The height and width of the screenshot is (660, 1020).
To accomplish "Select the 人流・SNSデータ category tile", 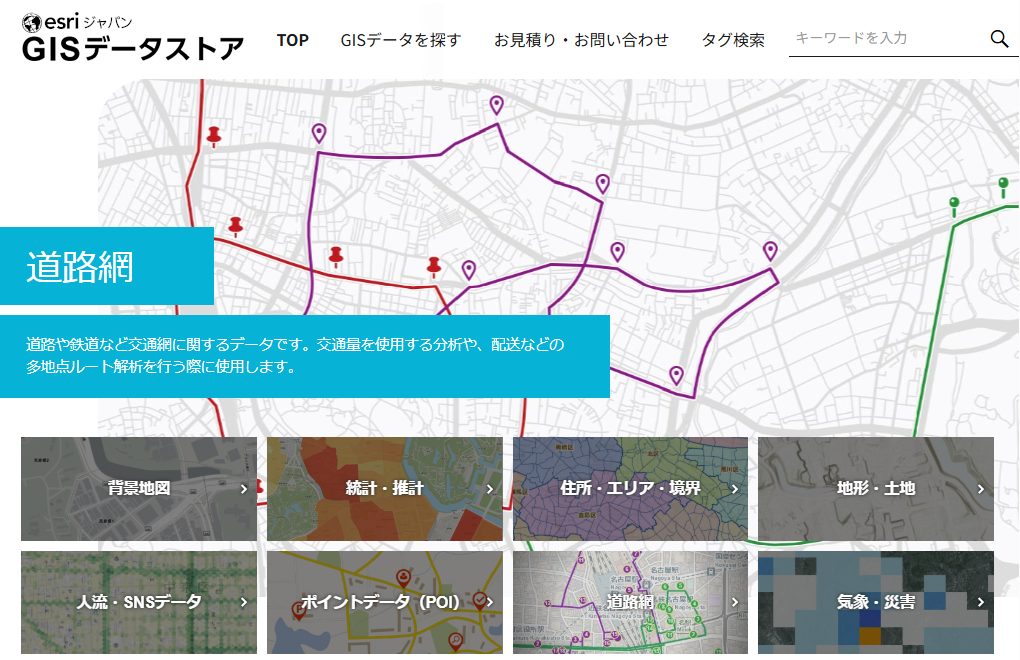I will coord(139,602).
